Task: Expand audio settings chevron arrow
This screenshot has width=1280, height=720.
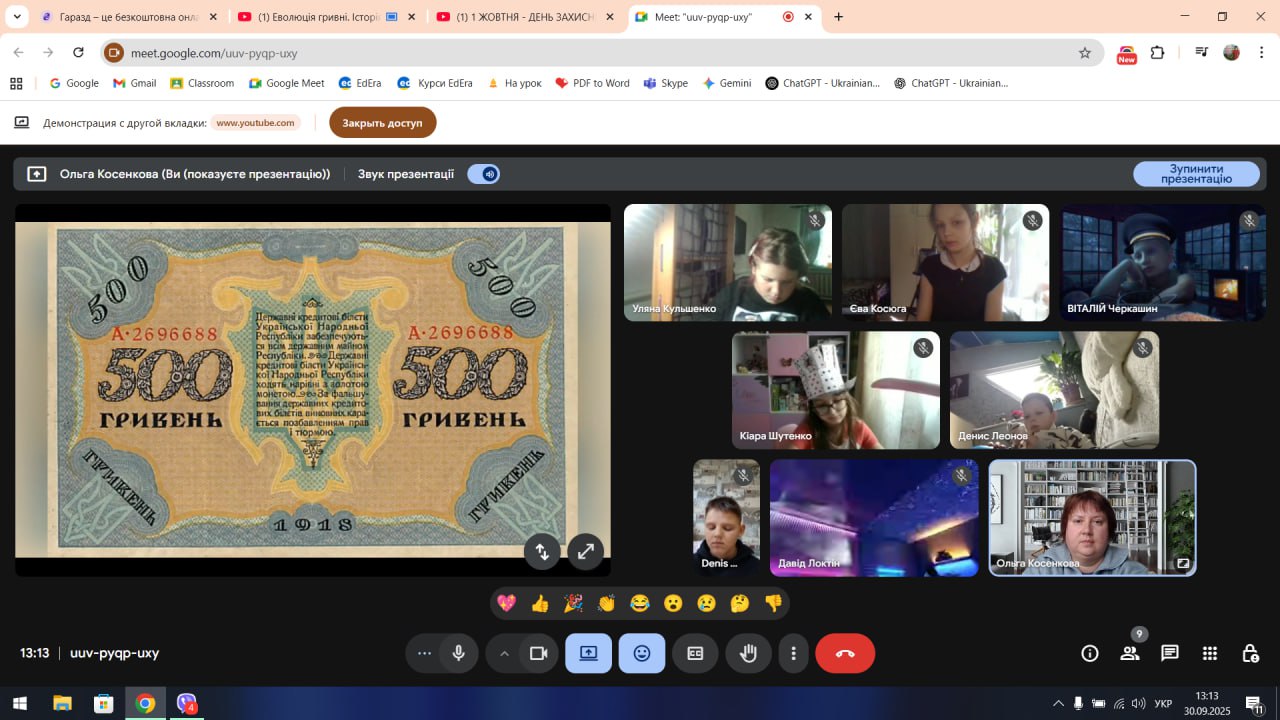Action: click(x=504, y=653)
